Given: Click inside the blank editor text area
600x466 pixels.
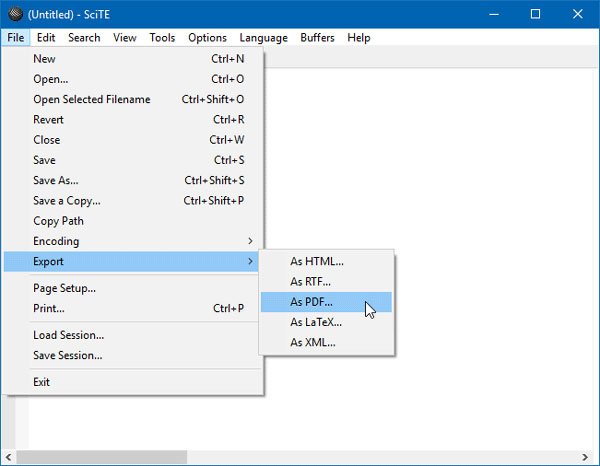Looking at the screenshot, I should pos(459,230).
